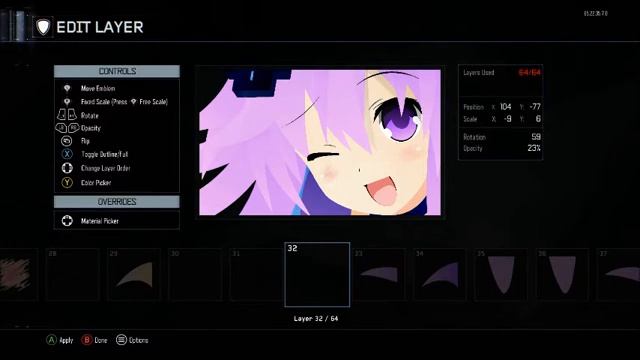Click the Overrides panel header
The height and width of the screenshot is (360, 640).
[117, 202]
